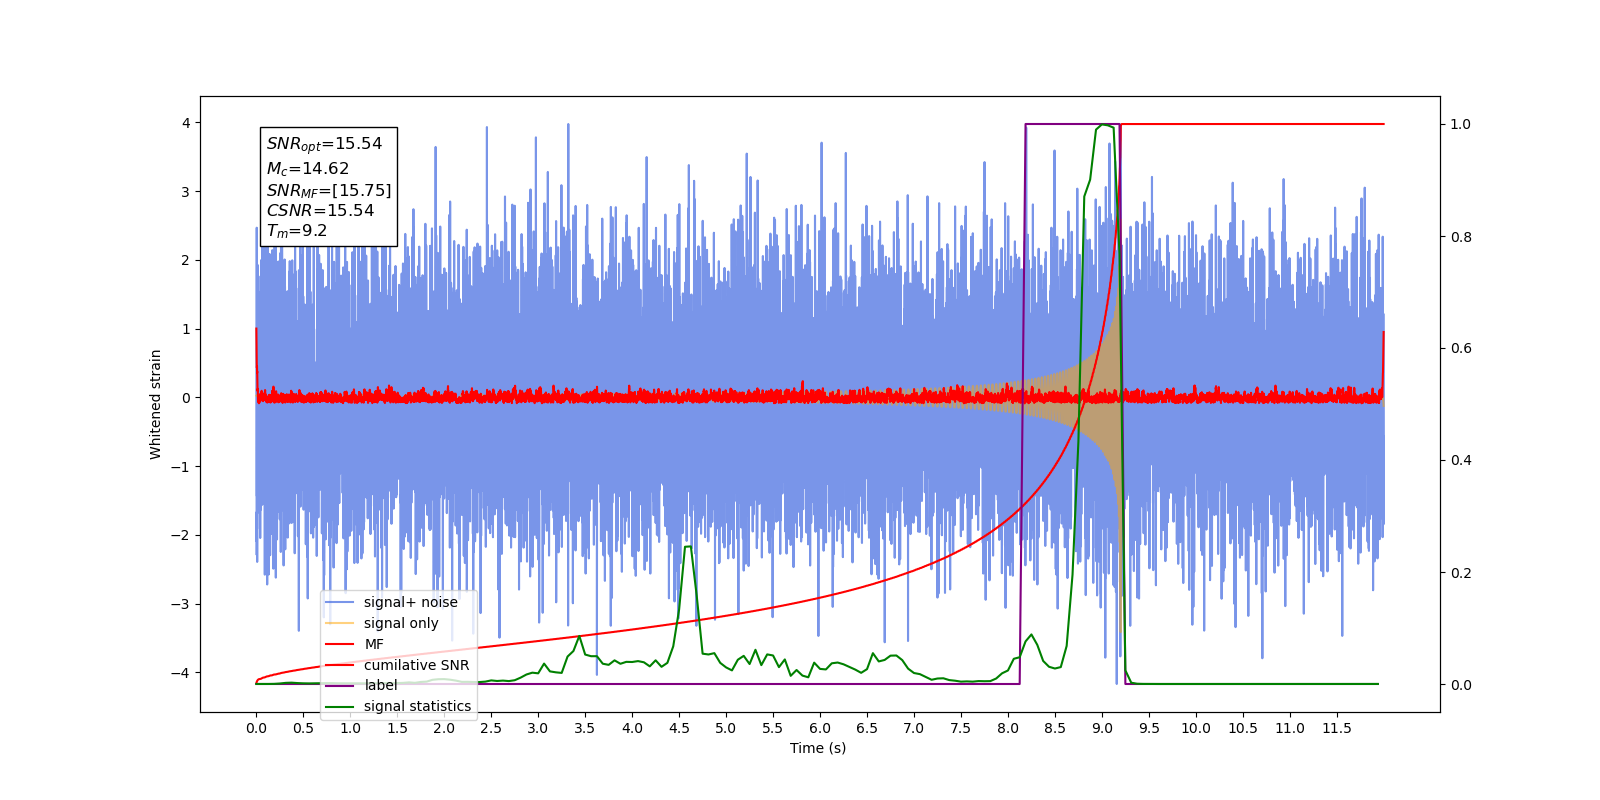Click the Mc=14.62 annotation text
This screenshot has height=800, width=1600.
pyautogui.click(x=308, y=168)
